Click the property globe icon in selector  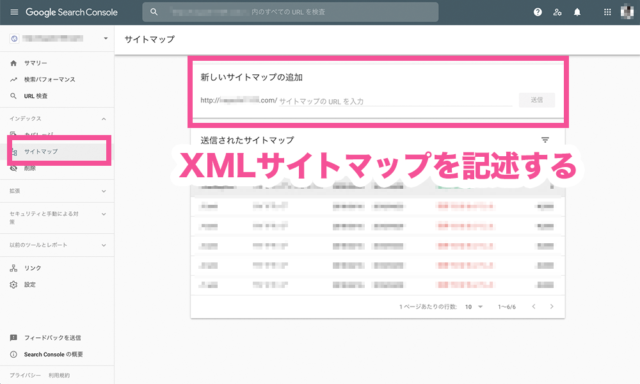tap(14, 38)
